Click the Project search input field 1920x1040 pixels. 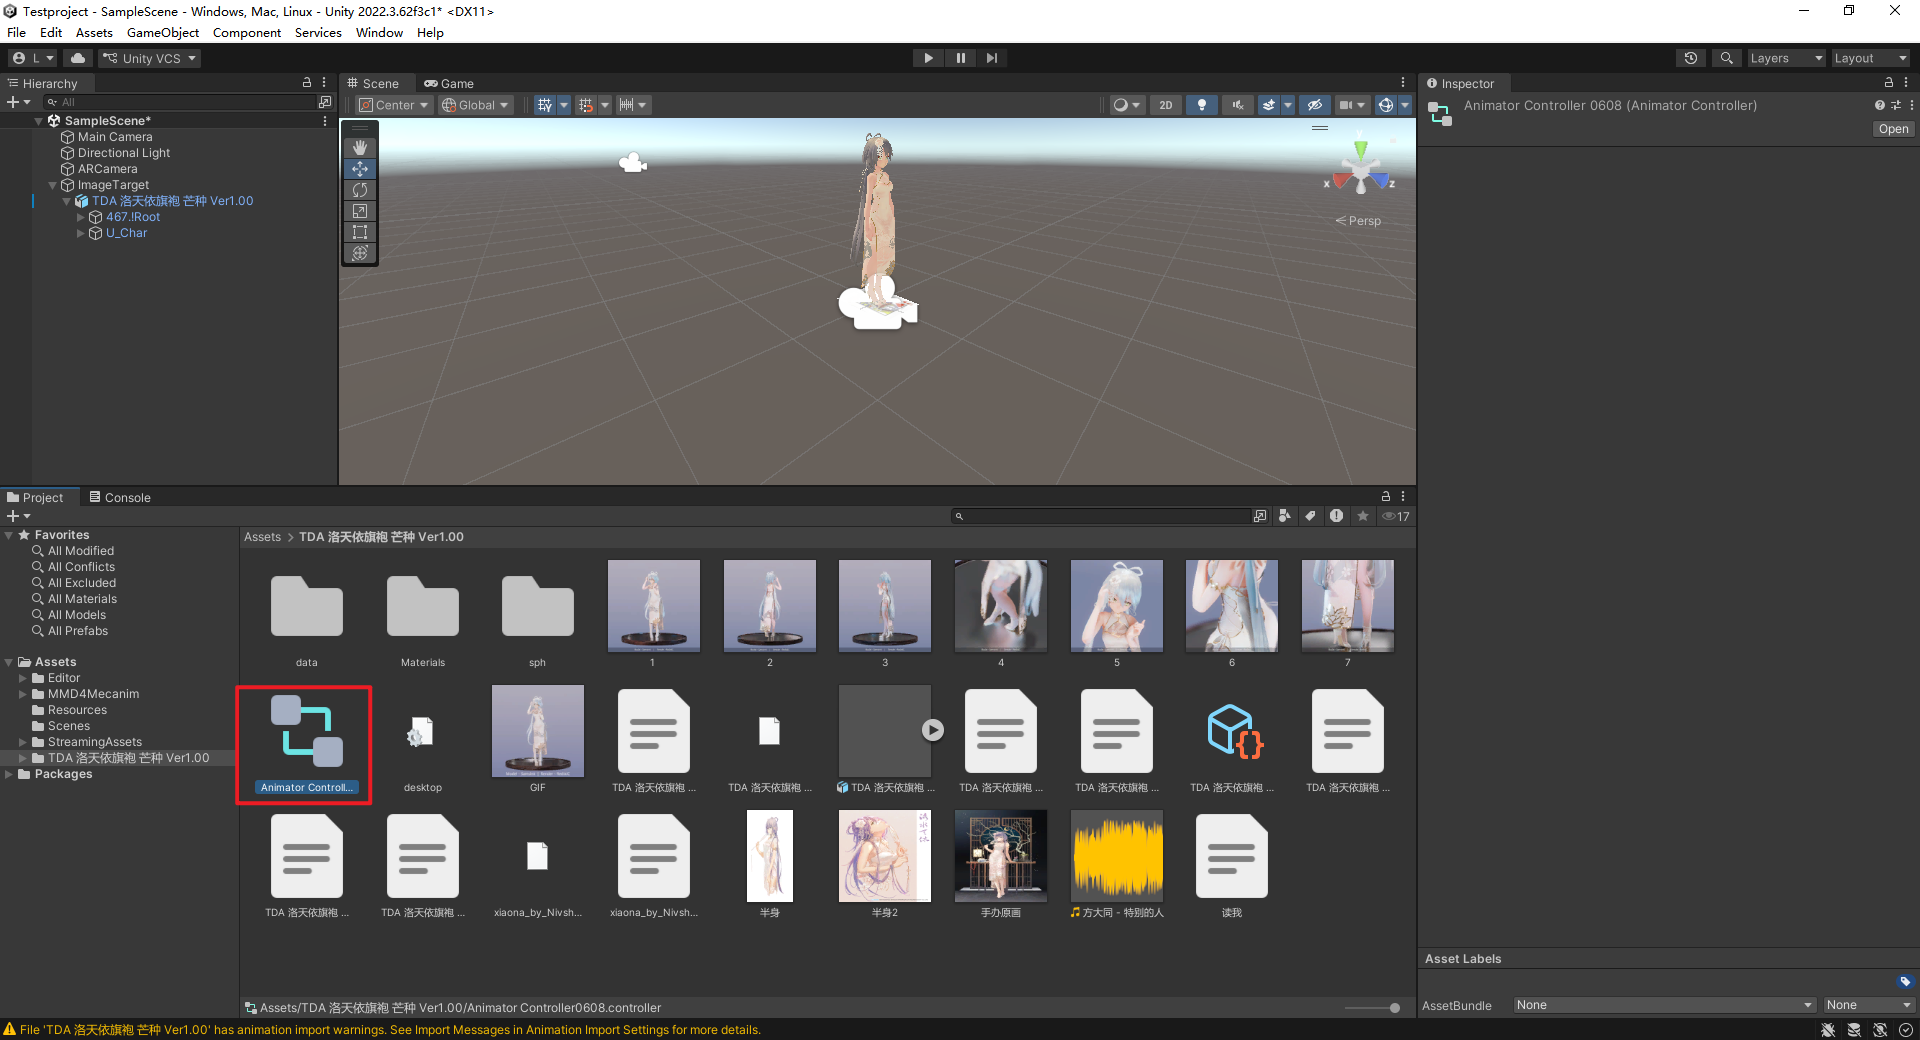(x=1101, y=516)
